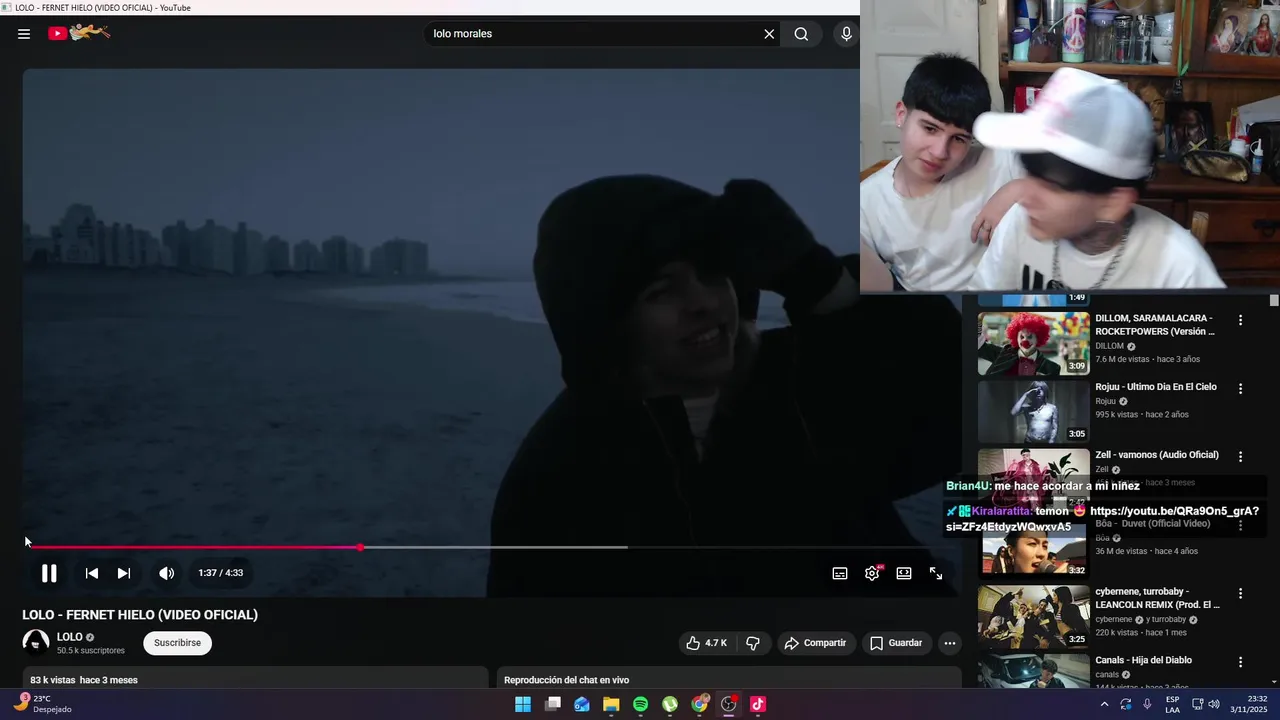
Task: Open LOLO channel name link
Action: point(70,637)
